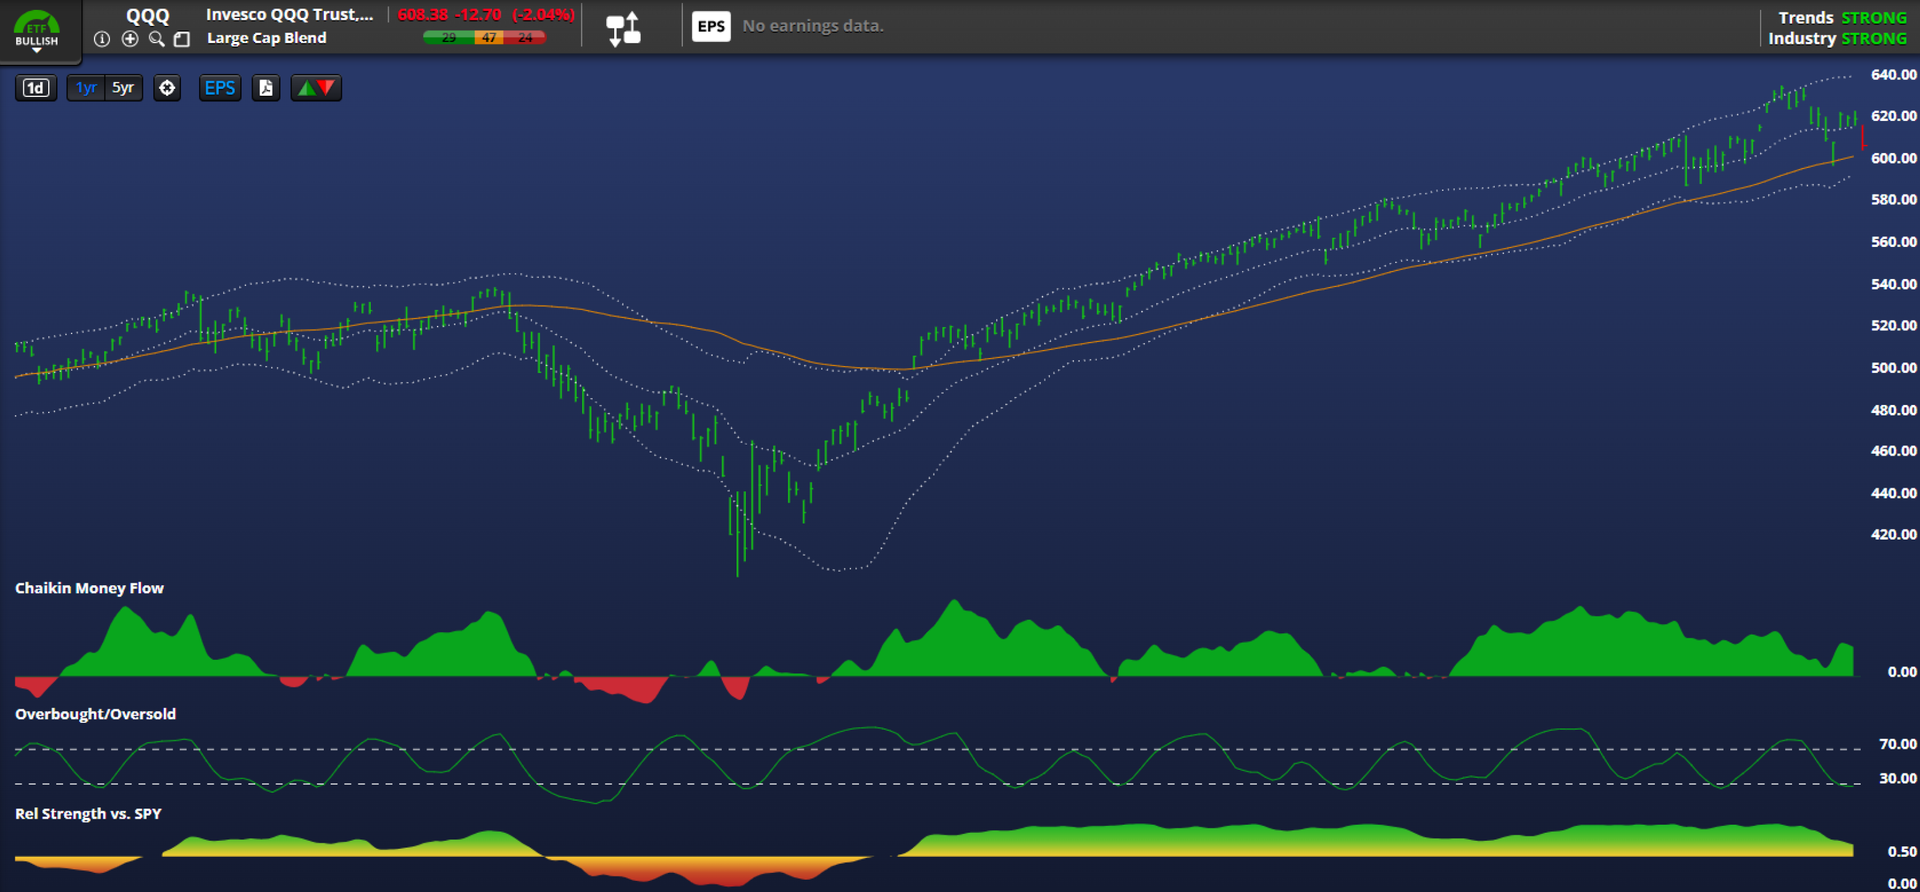The width and height of the screenshot is (1920, 892).
Task: Click the Trends STRONG label
Action: point(1842,17)
